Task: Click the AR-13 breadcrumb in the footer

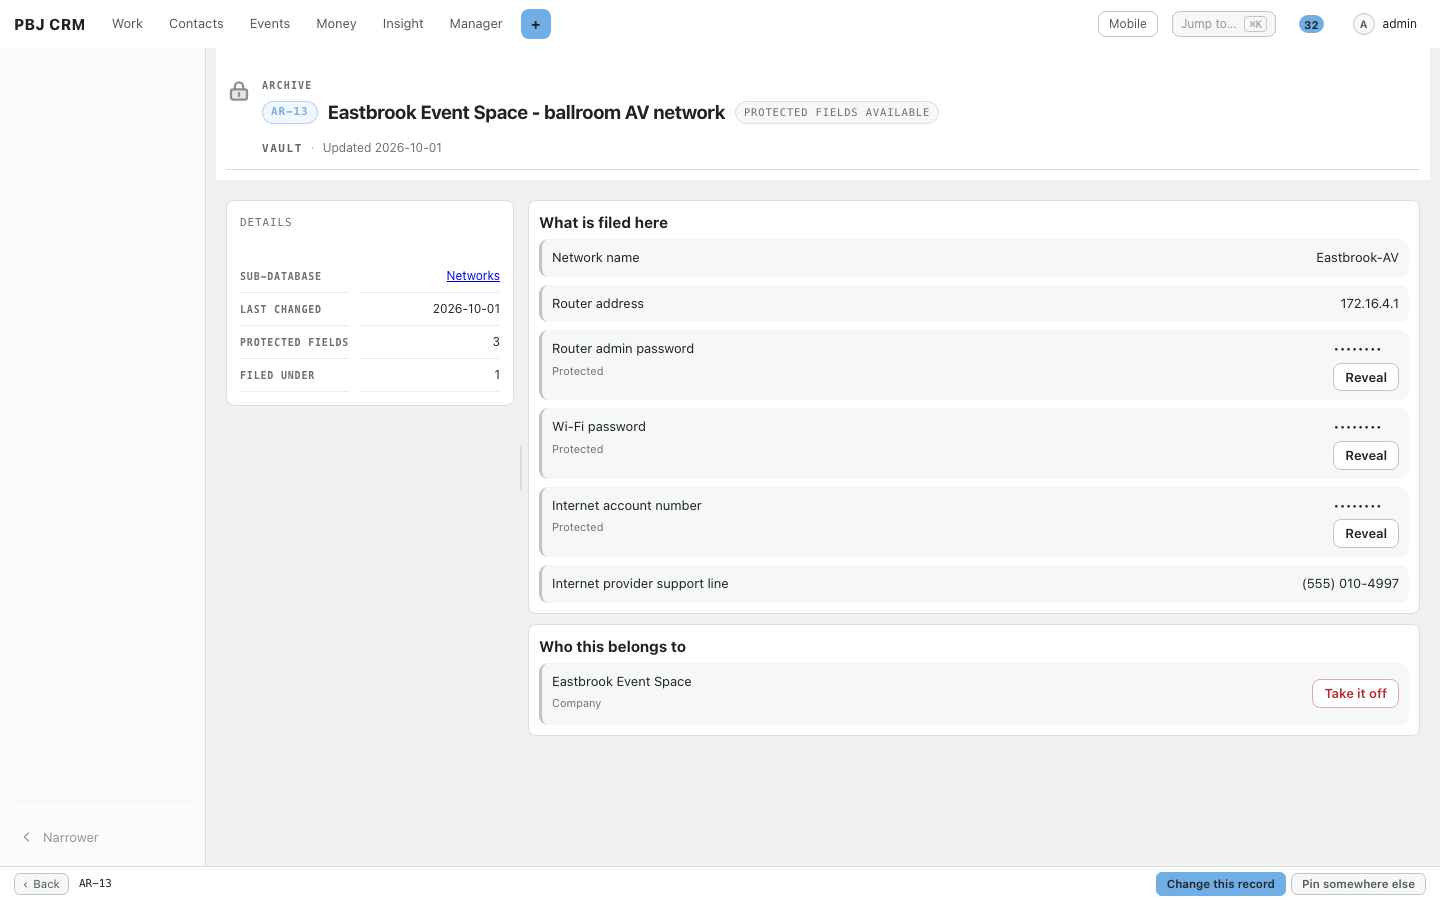Action: tap(95, 884)
